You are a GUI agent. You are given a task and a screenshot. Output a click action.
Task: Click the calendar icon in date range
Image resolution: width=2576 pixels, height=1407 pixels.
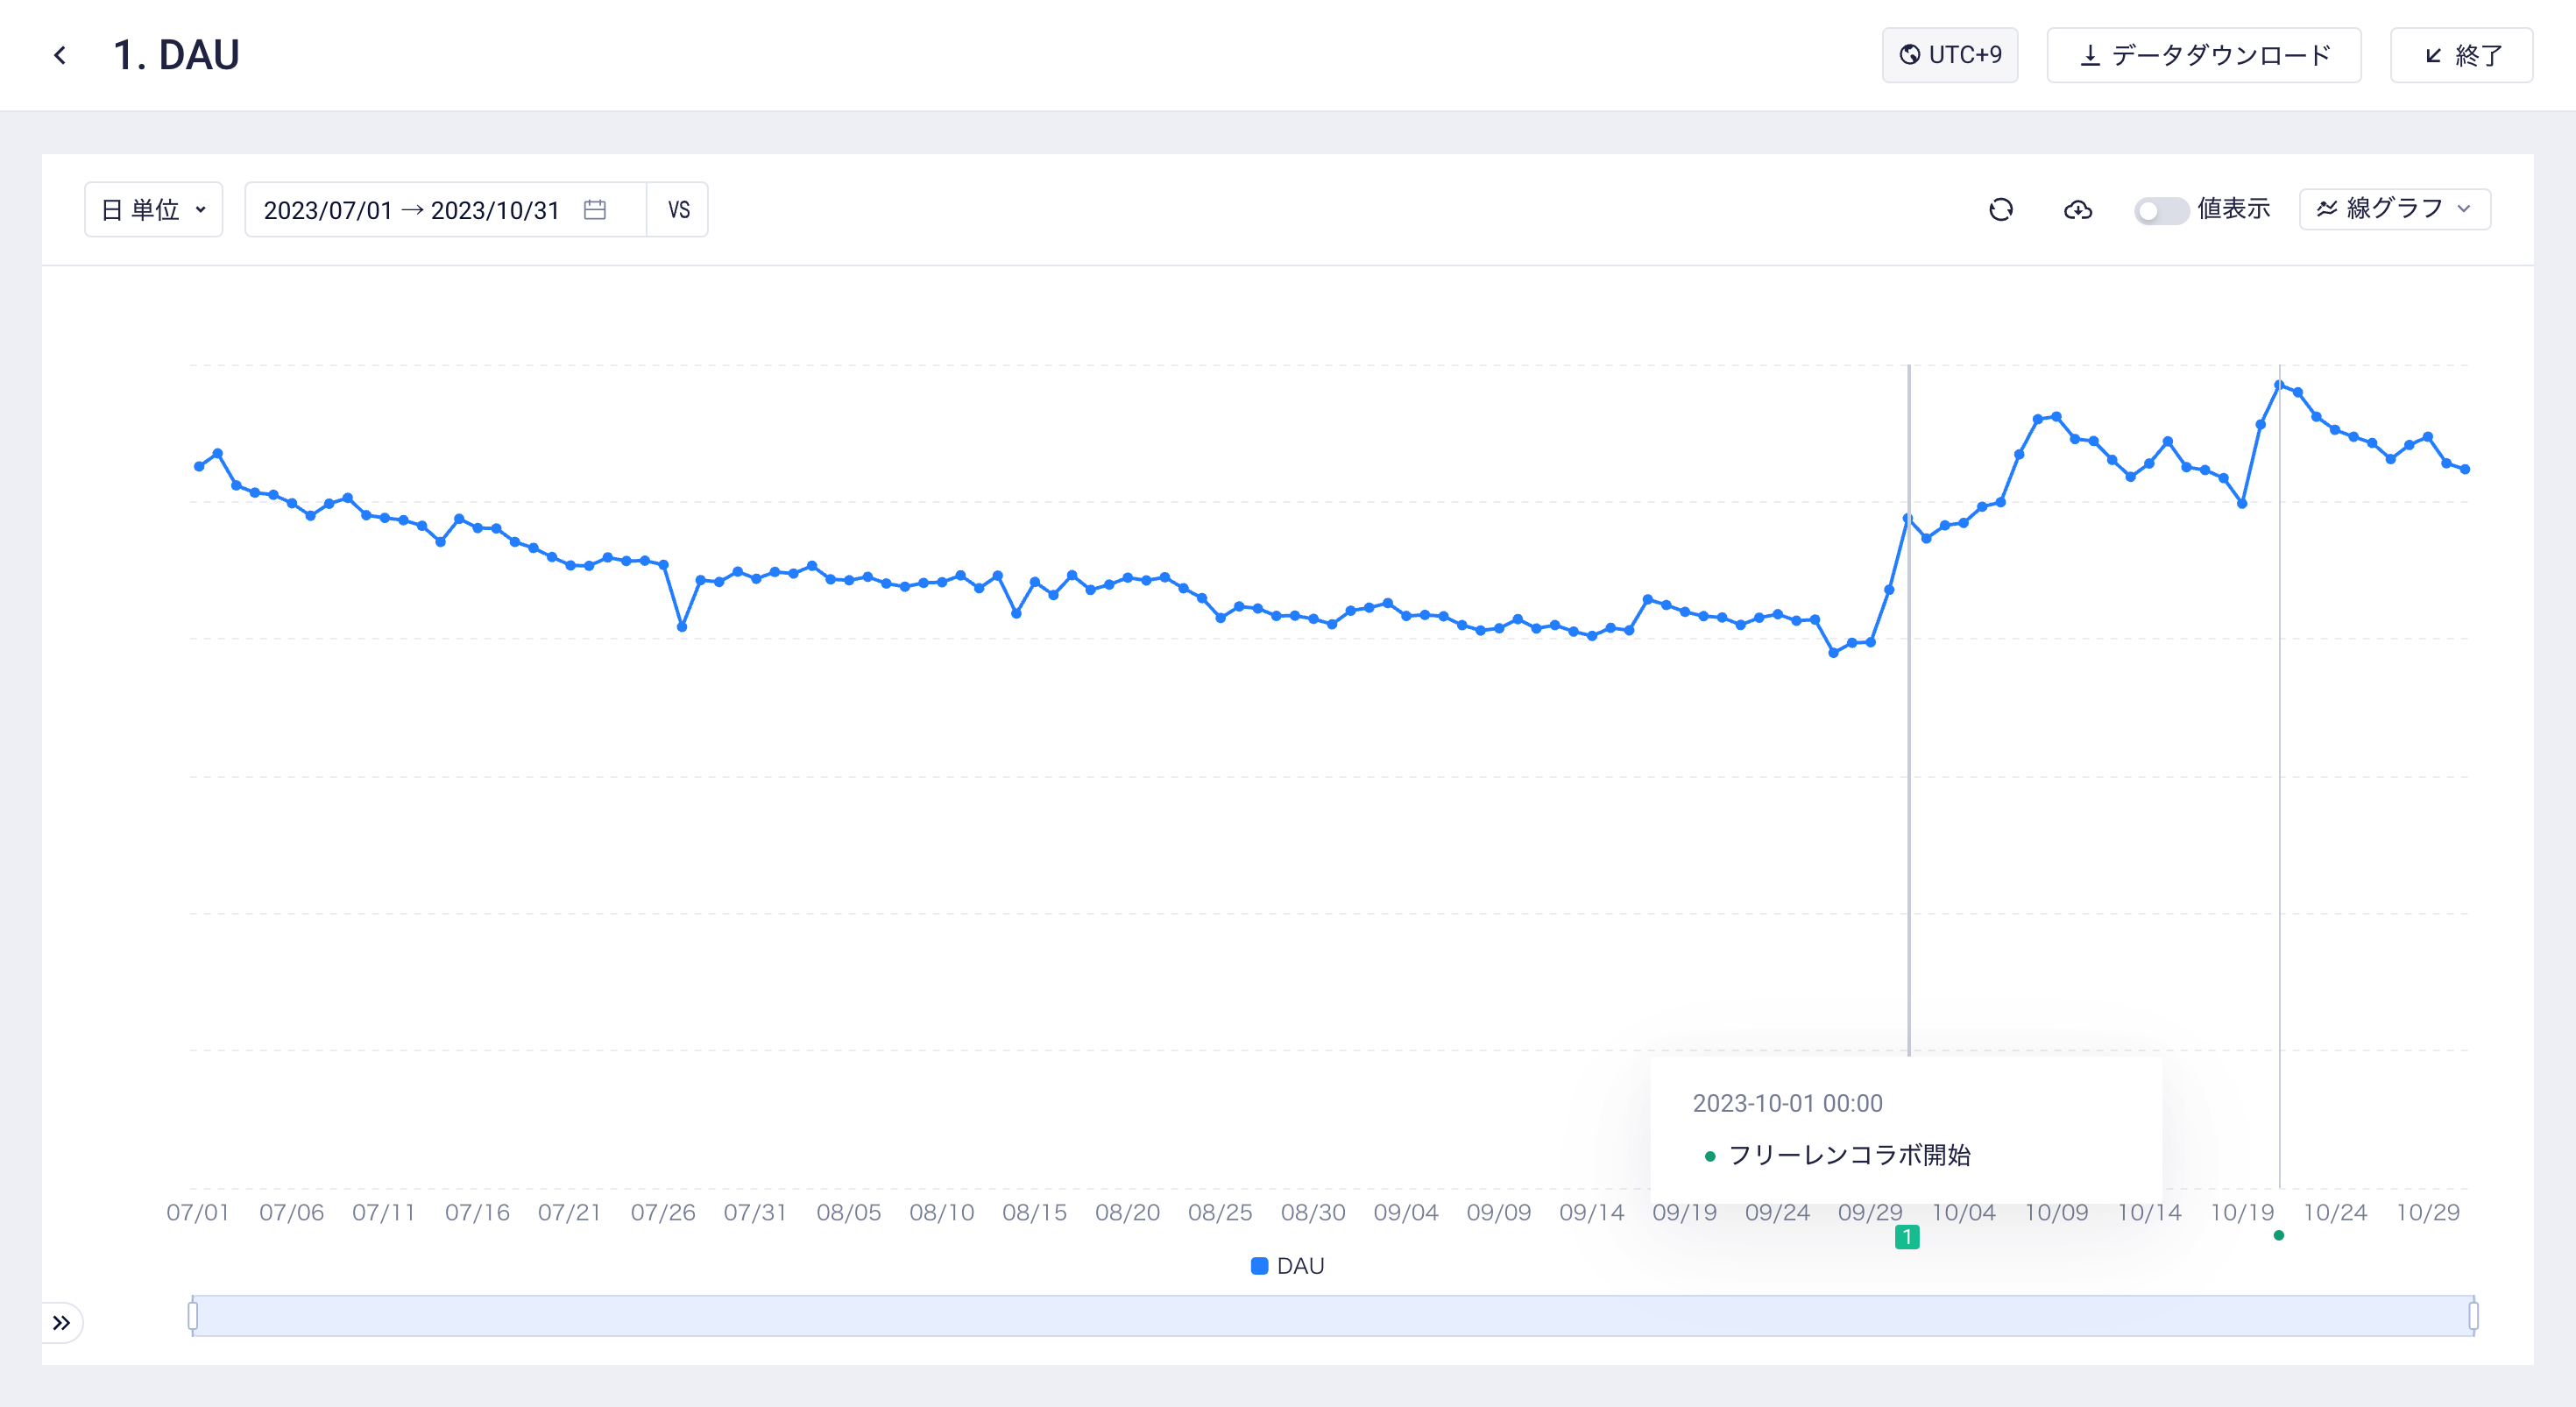[595, 210]
